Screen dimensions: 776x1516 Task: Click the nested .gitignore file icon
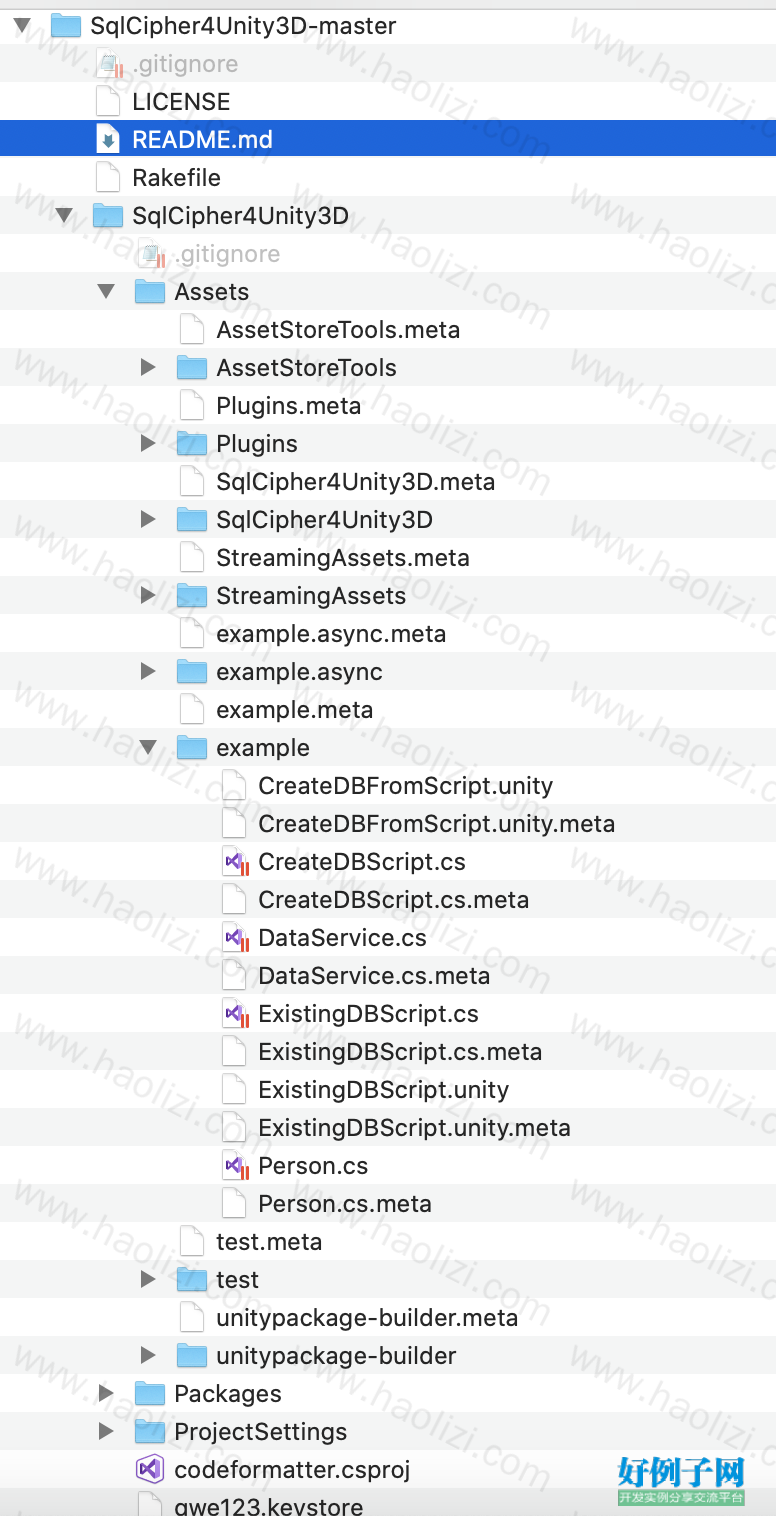150,254
